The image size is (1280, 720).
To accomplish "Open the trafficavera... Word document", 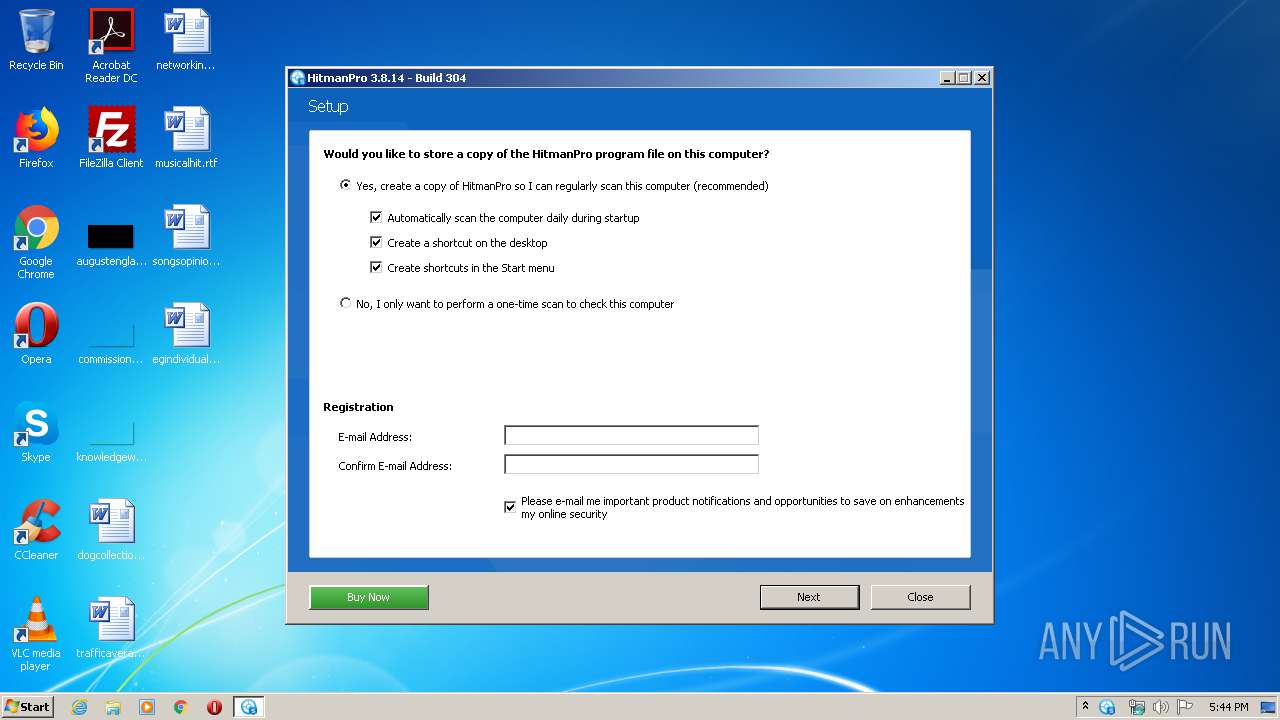I will [x=111, y=628].
